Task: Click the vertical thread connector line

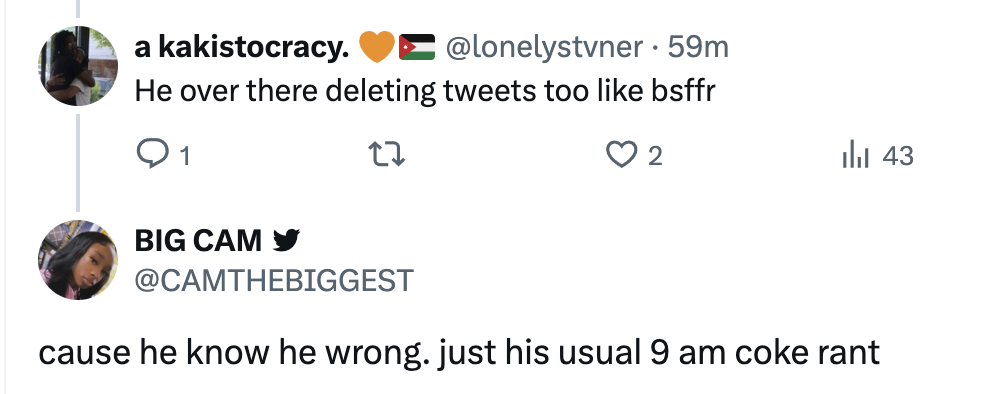Action: tap(78, 163)
